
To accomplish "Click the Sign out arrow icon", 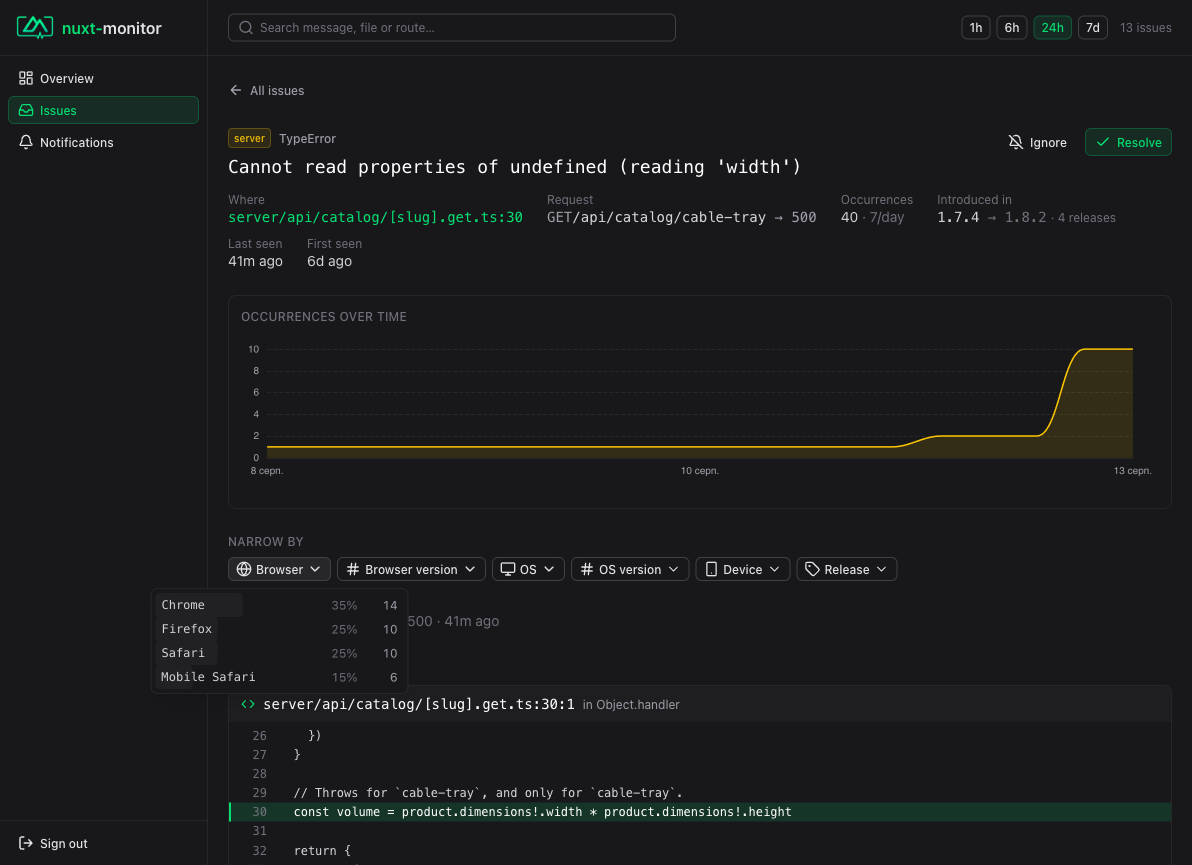I will pyautogui.click(x=26, y=843).
